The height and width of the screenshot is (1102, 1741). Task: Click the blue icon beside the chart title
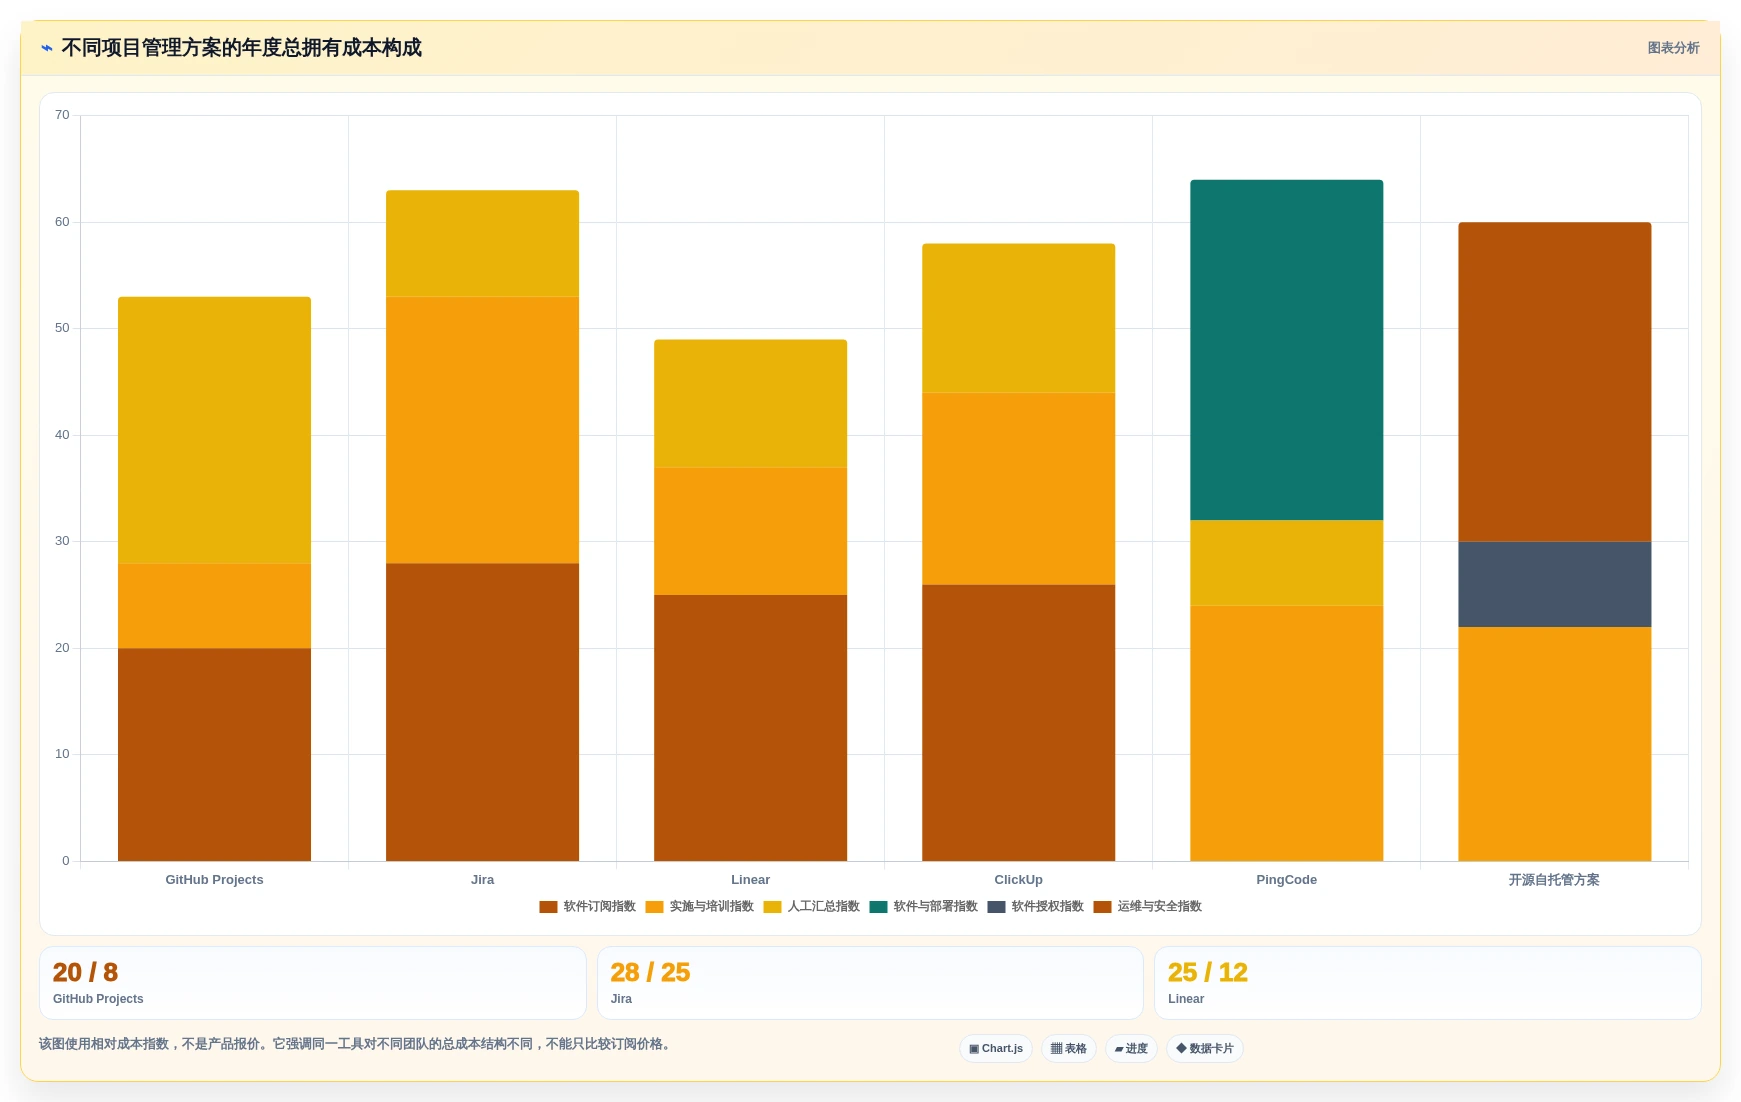[46, 48]
